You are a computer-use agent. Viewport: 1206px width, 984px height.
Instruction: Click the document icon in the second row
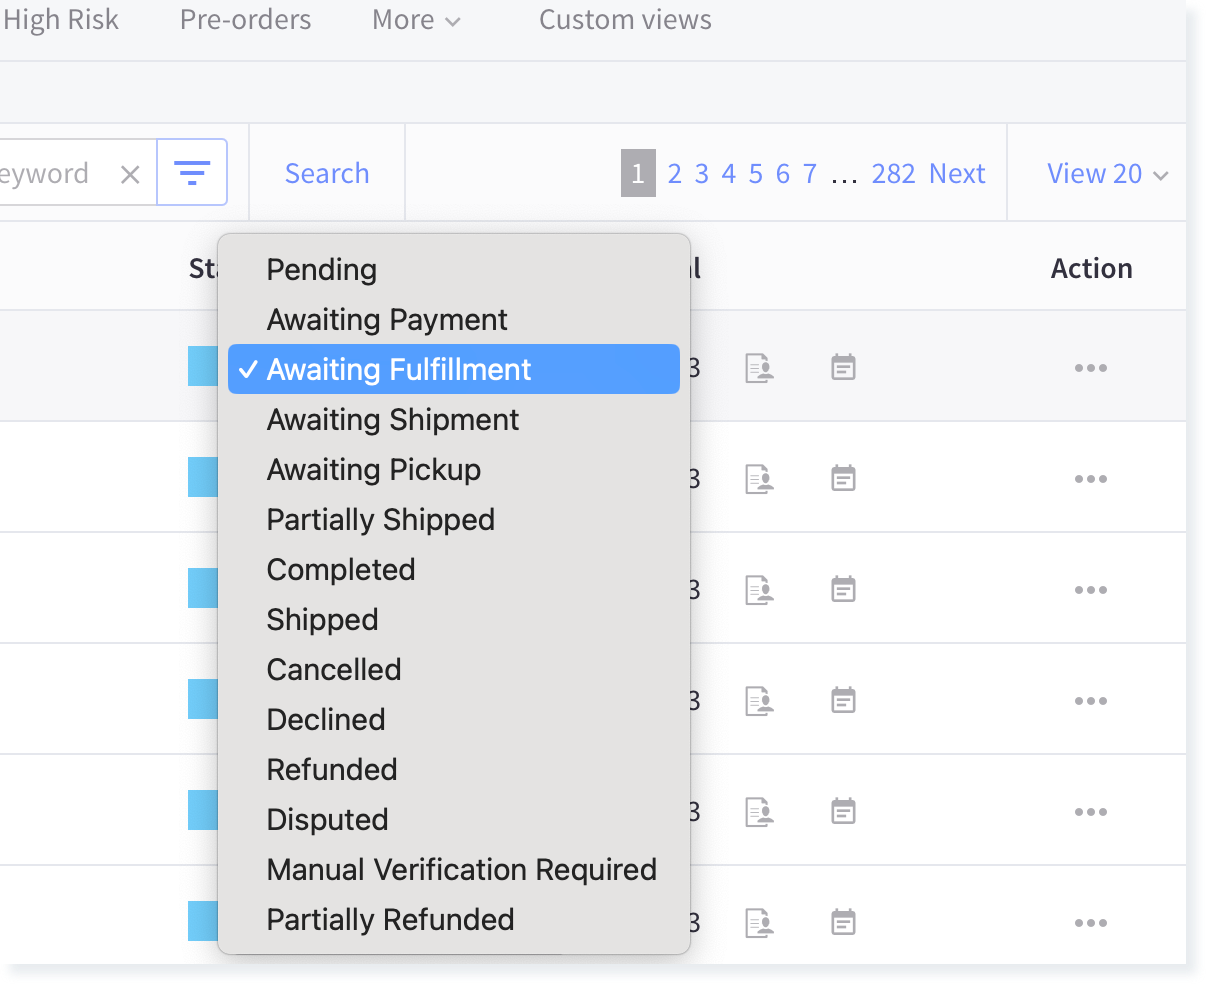[x=759, y=478]
